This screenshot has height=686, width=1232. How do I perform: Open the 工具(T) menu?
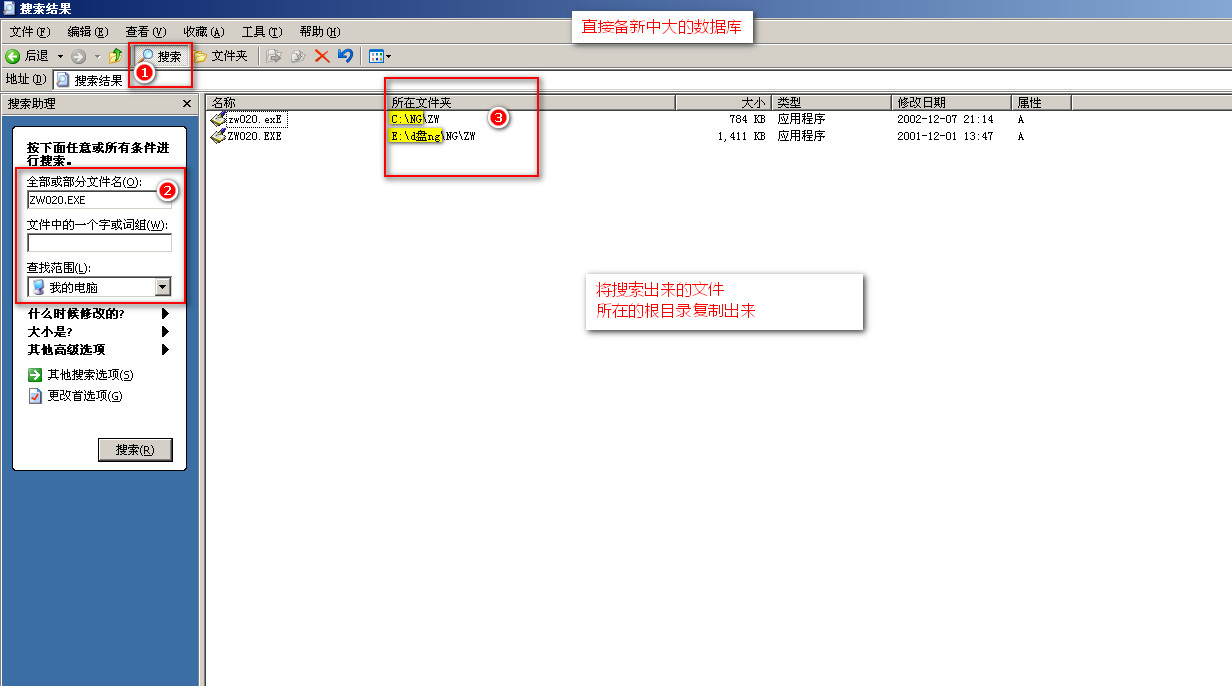[x=262, y=32]
